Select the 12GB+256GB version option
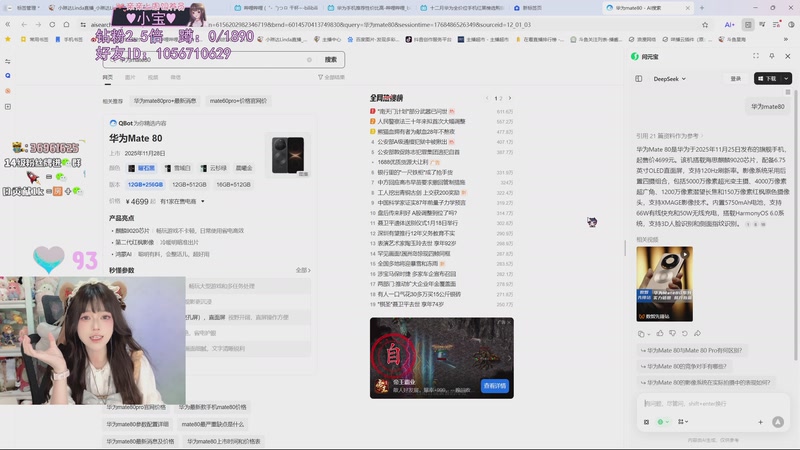Screen dimensions: 800x450 [x=145, y=185]
